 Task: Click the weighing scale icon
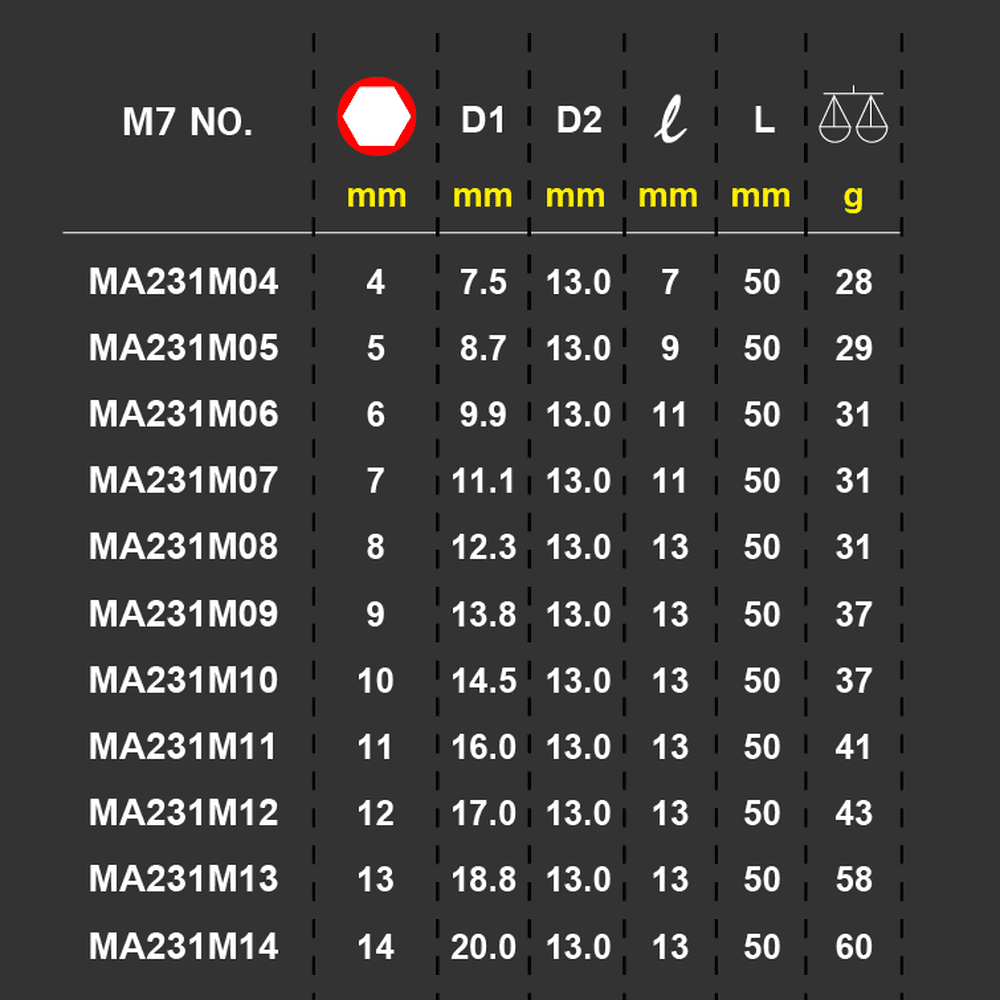tap(853, 115)
